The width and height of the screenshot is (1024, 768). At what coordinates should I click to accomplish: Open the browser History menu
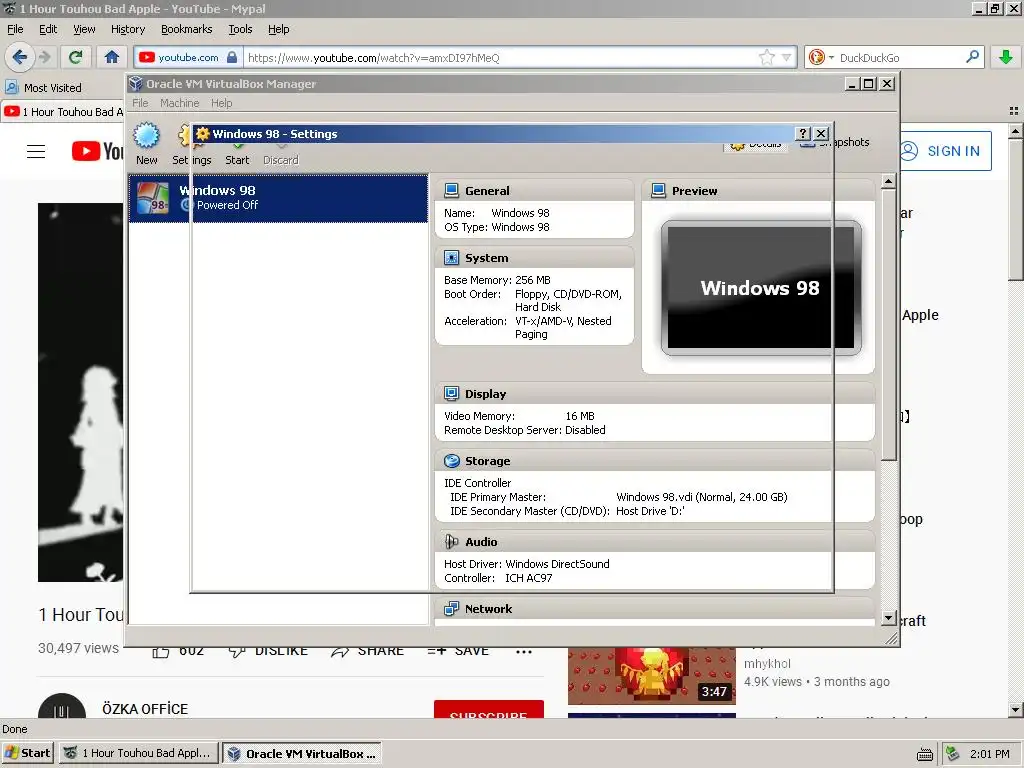128,29
